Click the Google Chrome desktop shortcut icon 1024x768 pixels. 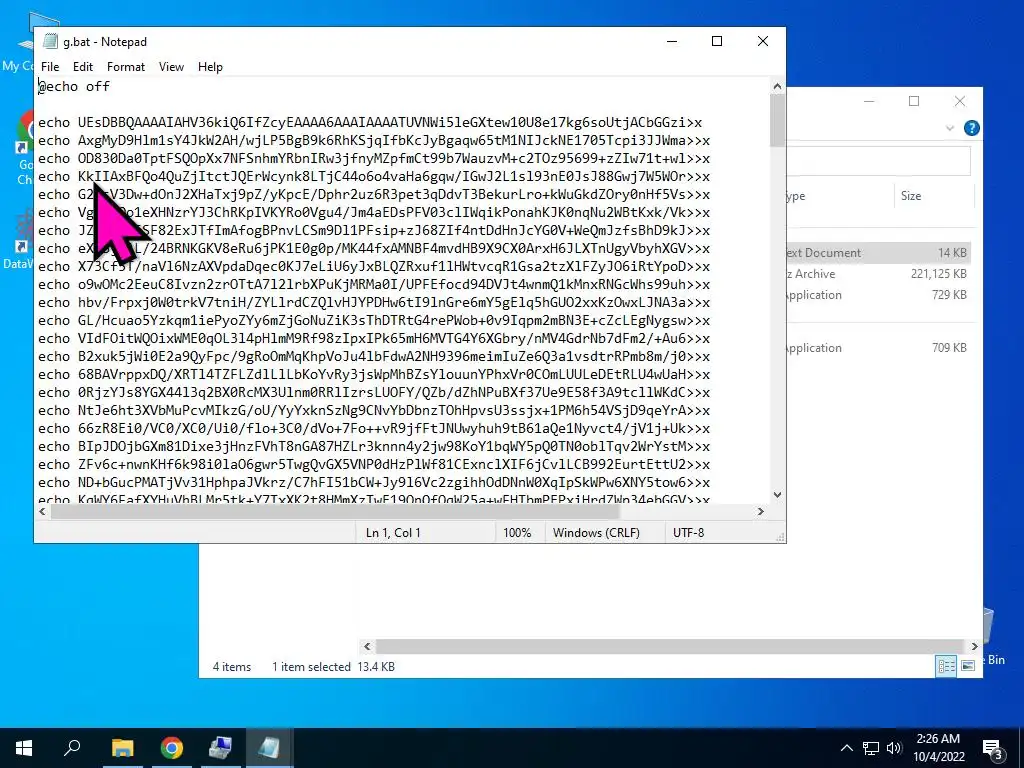tap(25, 134)
